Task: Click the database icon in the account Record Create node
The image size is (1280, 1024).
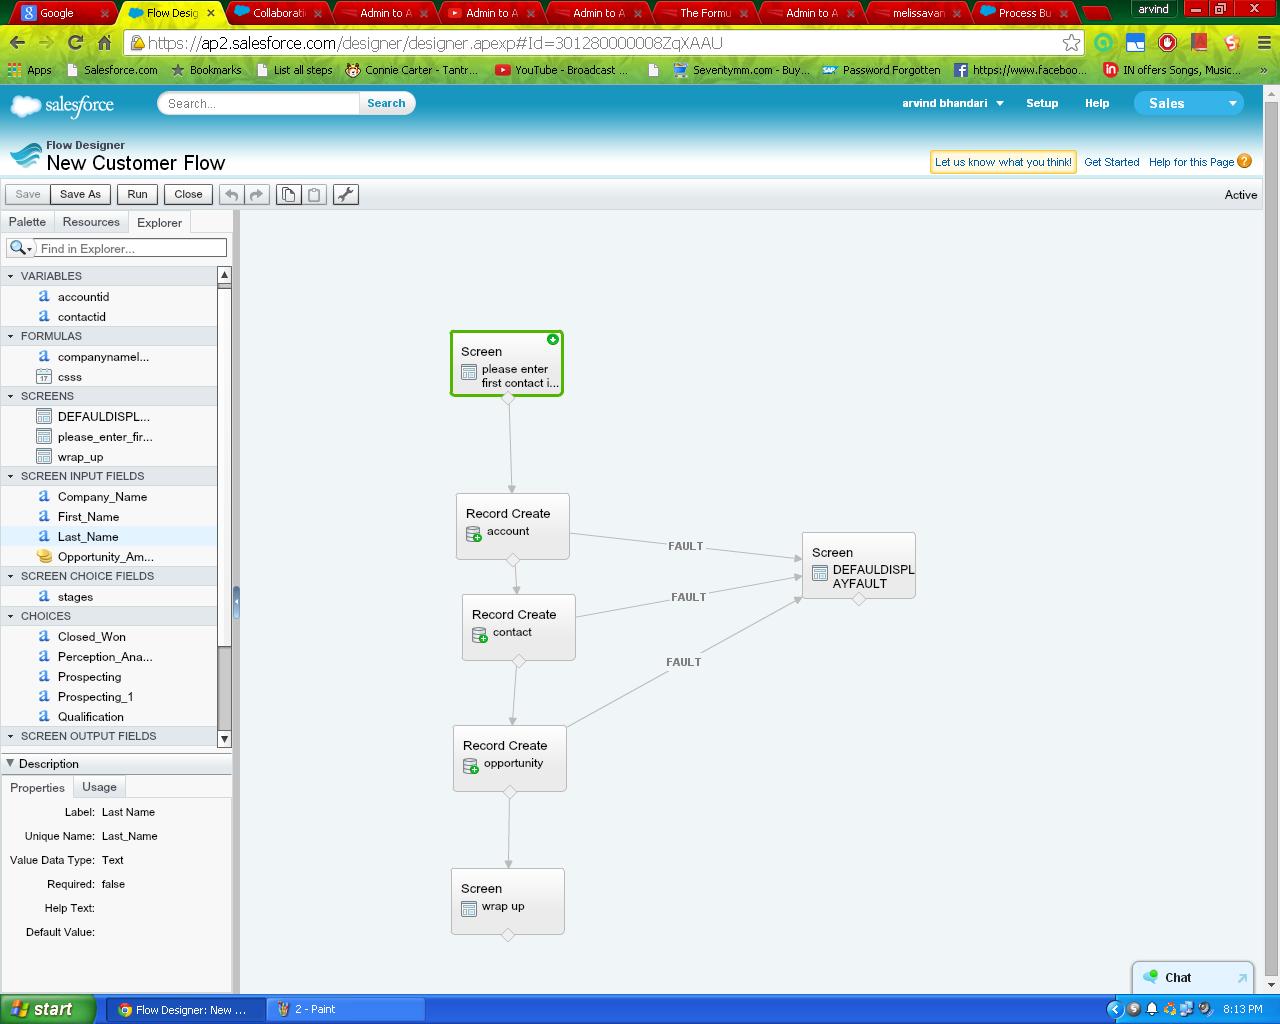Action: (474, 534)
